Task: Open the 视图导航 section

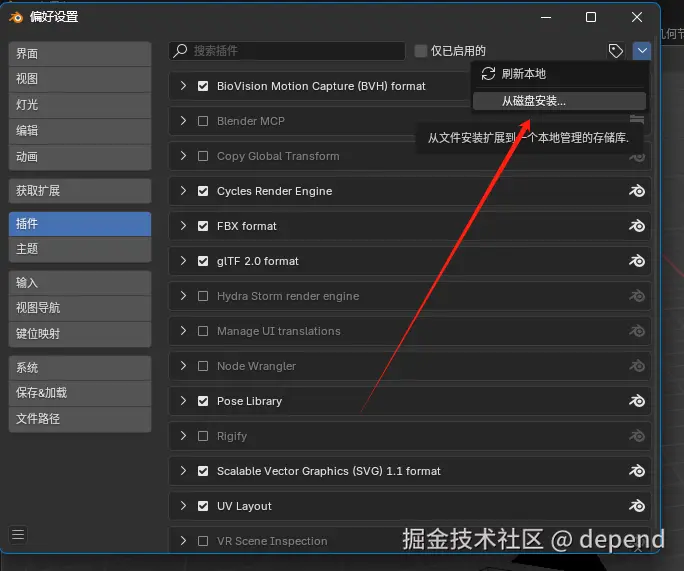Action: (80, 308)
